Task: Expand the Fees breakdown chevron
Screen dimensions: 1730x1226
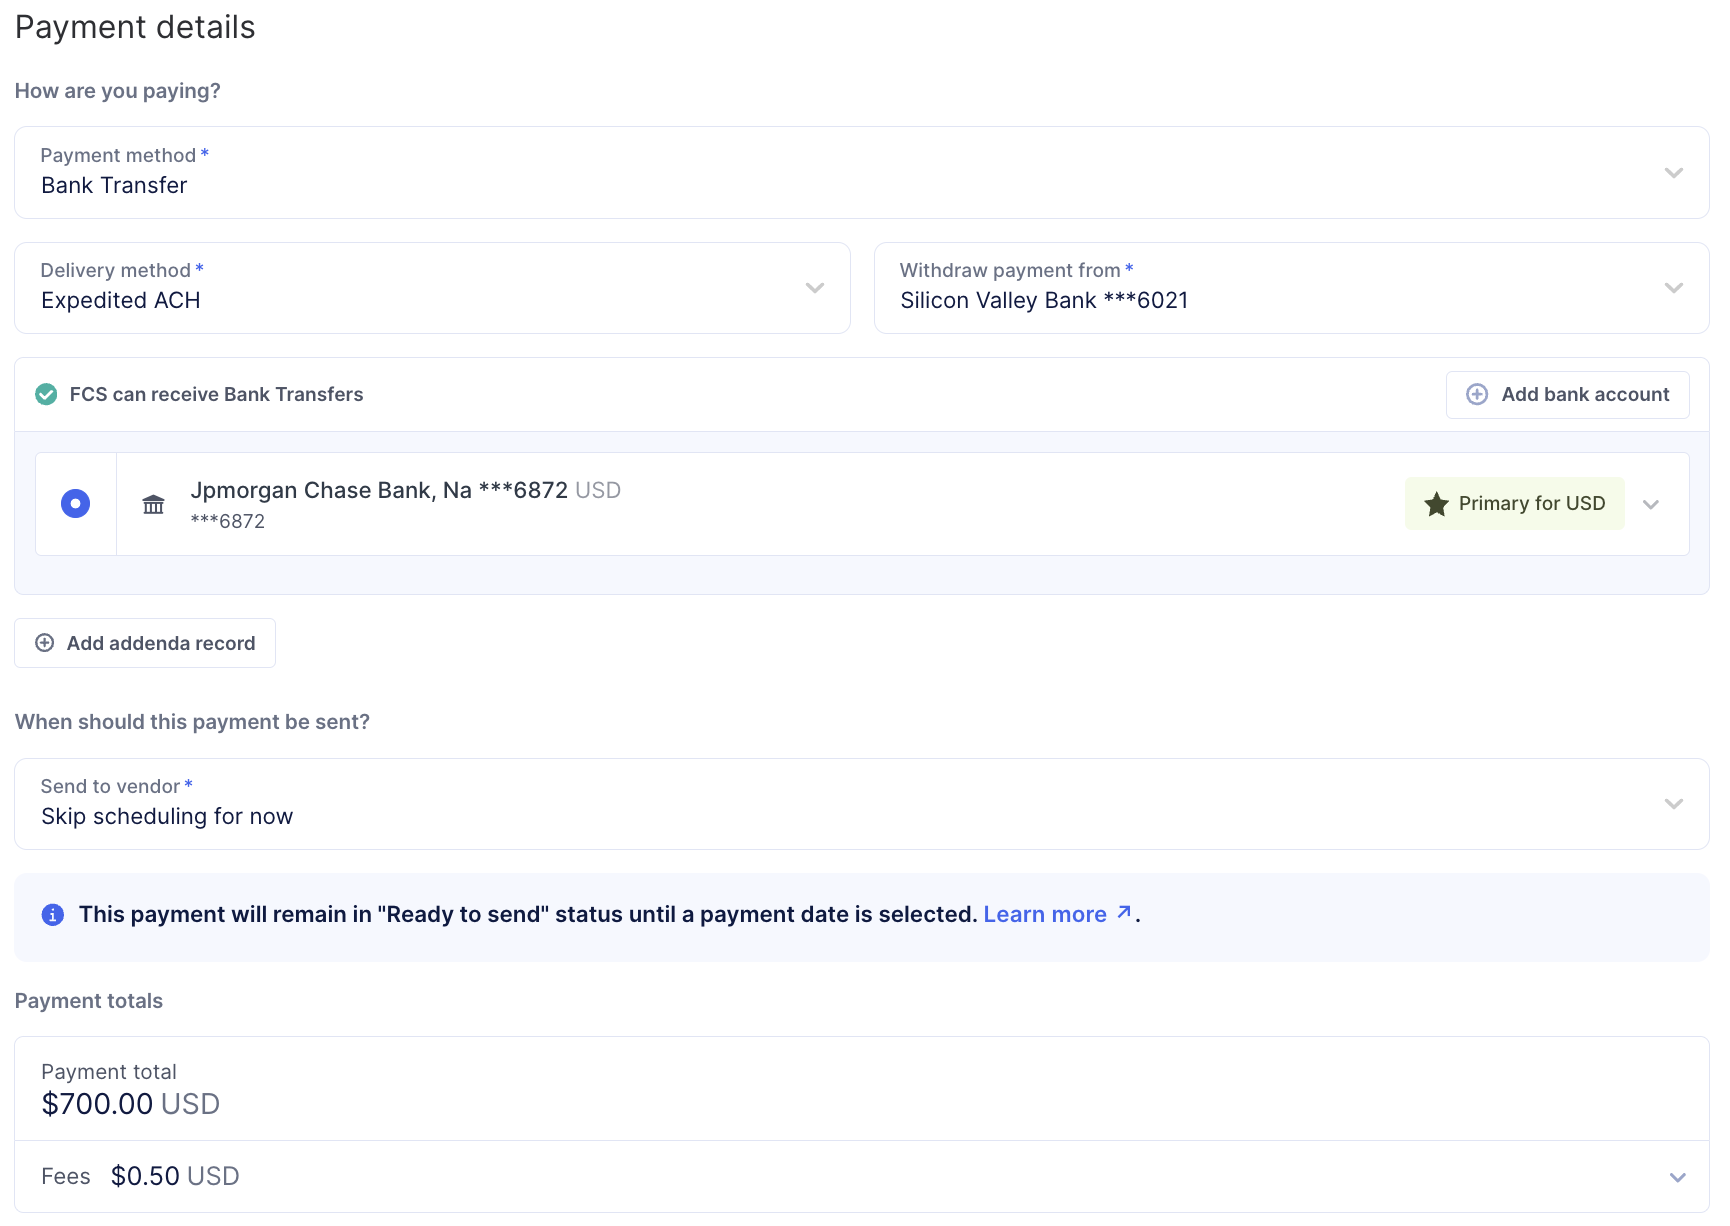Action: tap(1677, 1177)
